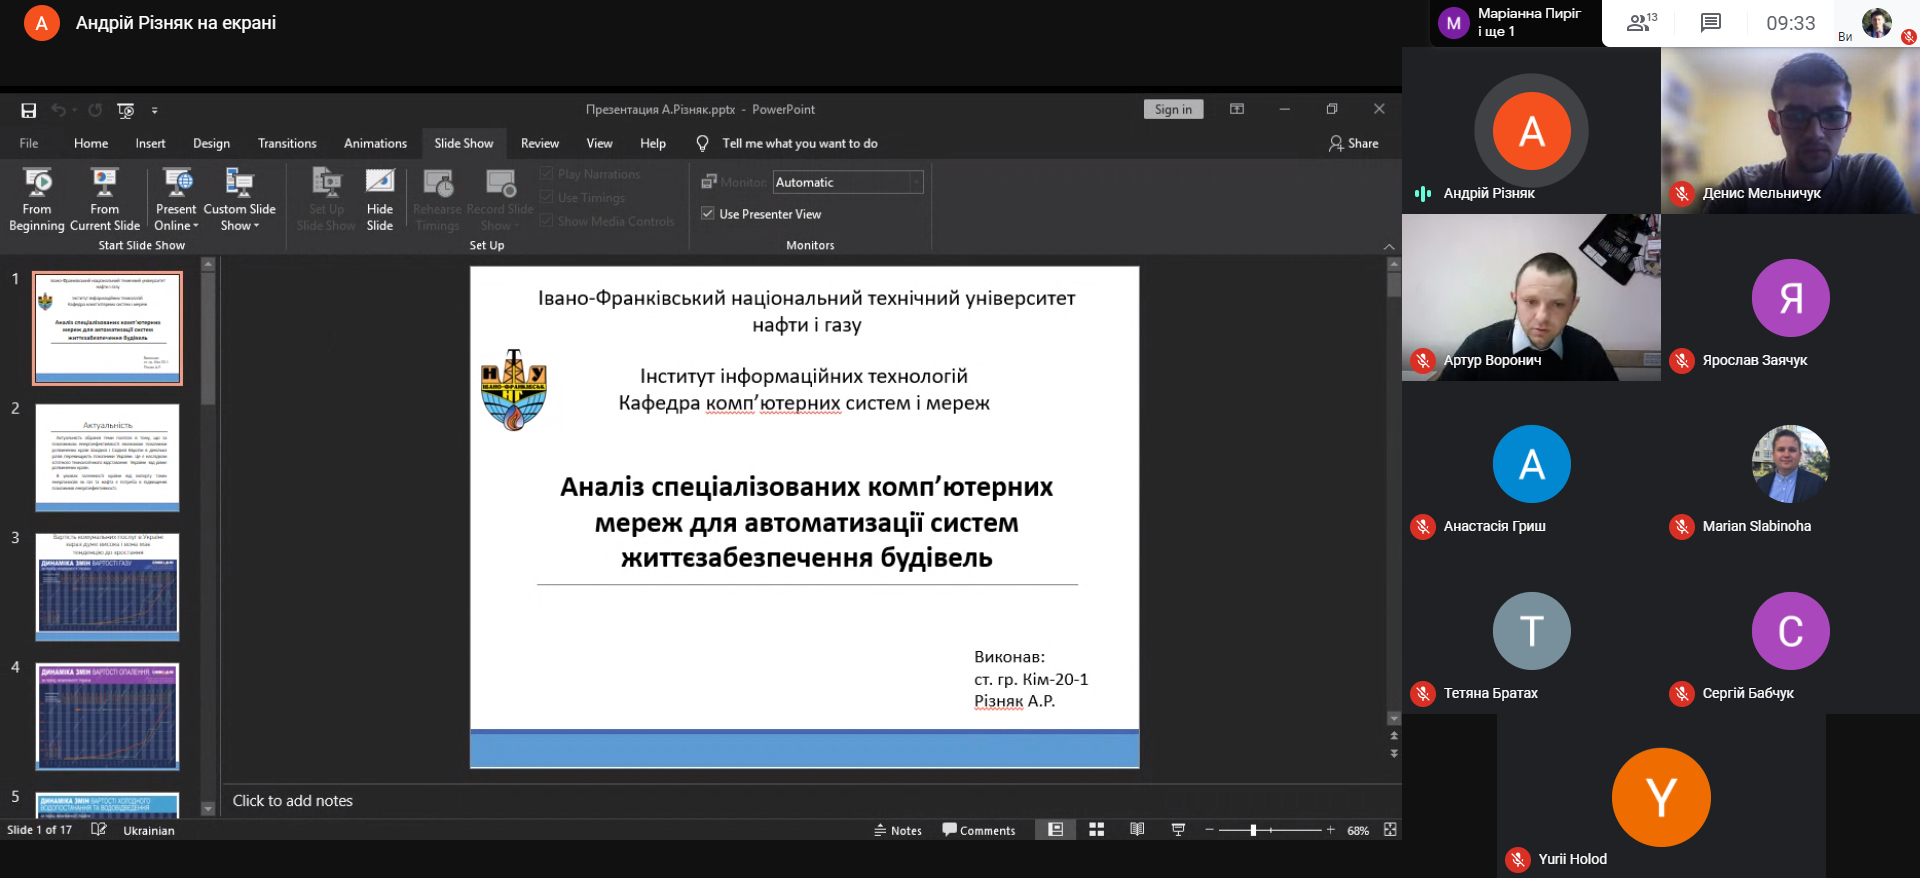
Task: Click the notes pane 'Click to add notes'
Action: 293,801
